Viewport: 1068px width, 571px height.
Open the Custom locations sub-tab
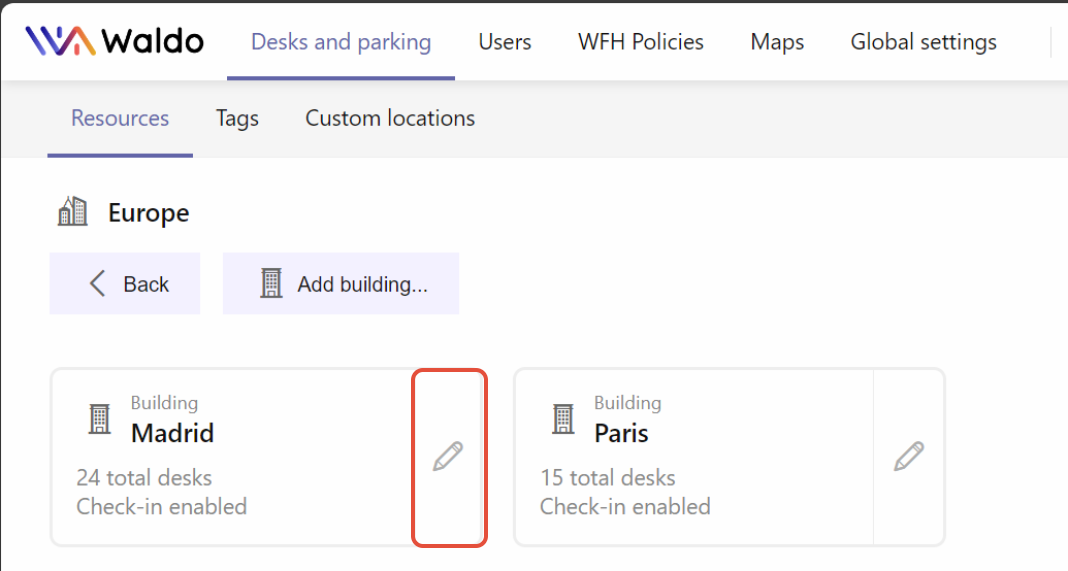point(390,119)
